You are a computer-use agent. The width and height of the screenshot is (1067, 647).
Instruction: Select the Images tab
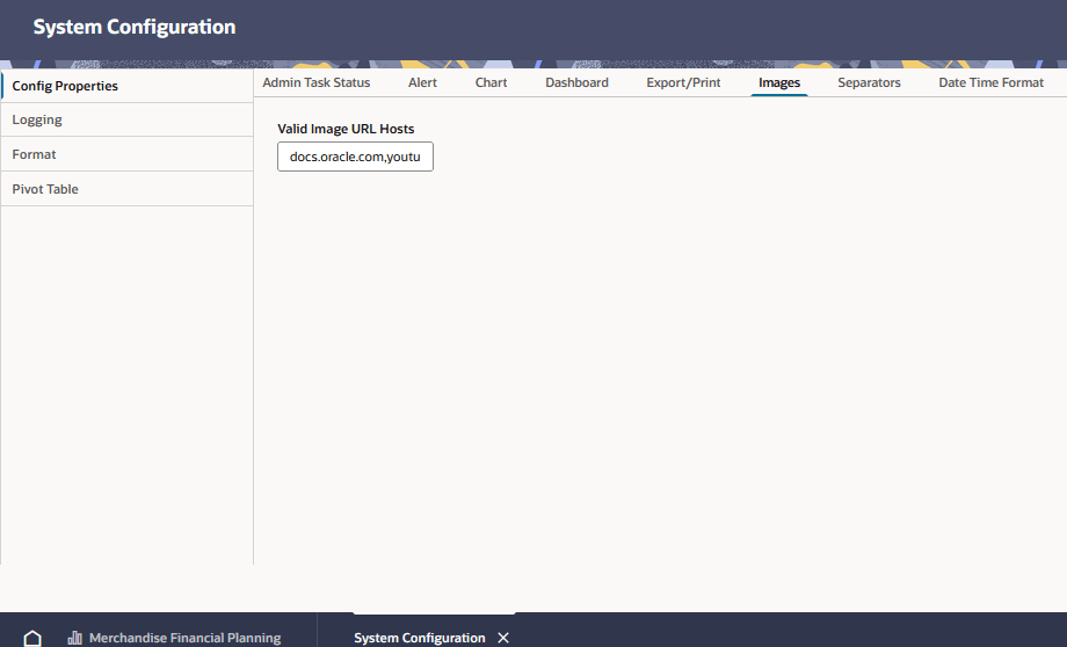(x=779, y=82)
